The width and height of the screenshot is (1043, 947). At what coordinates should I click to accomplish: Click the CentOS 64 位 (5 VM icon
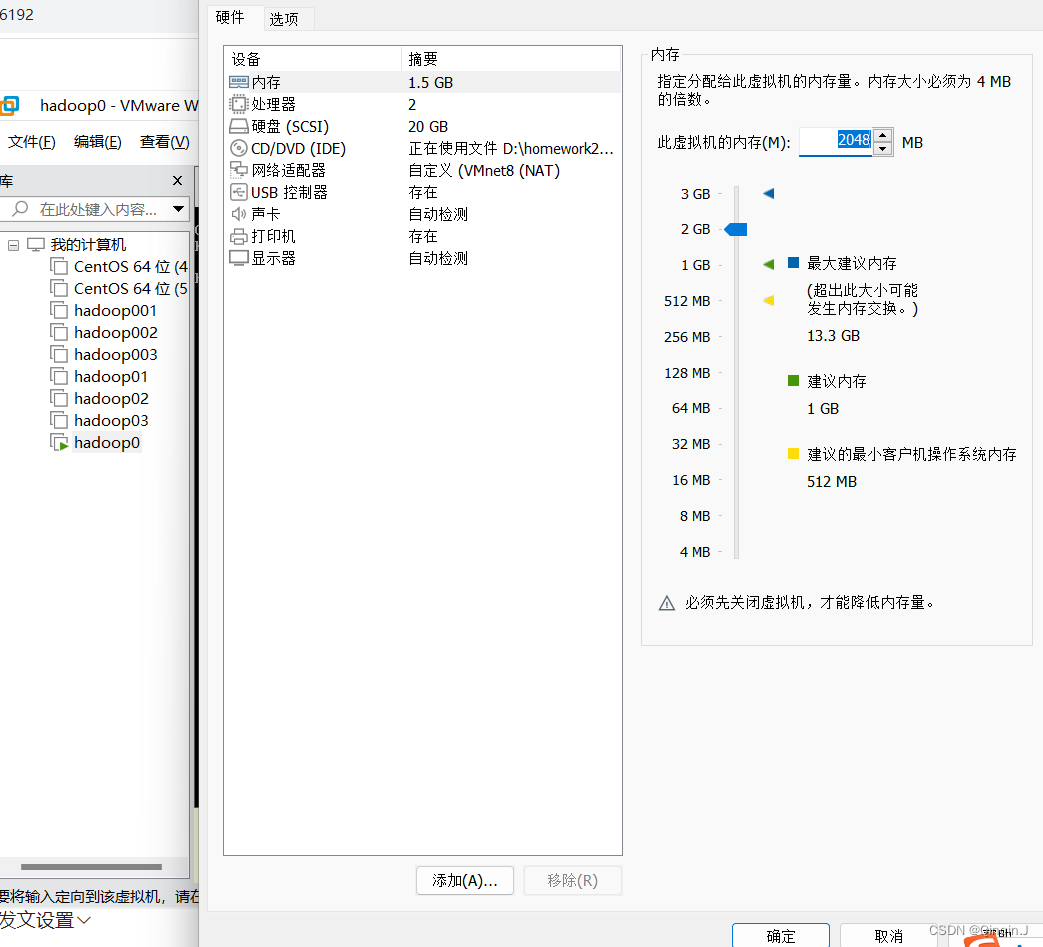tap(59, 289)
